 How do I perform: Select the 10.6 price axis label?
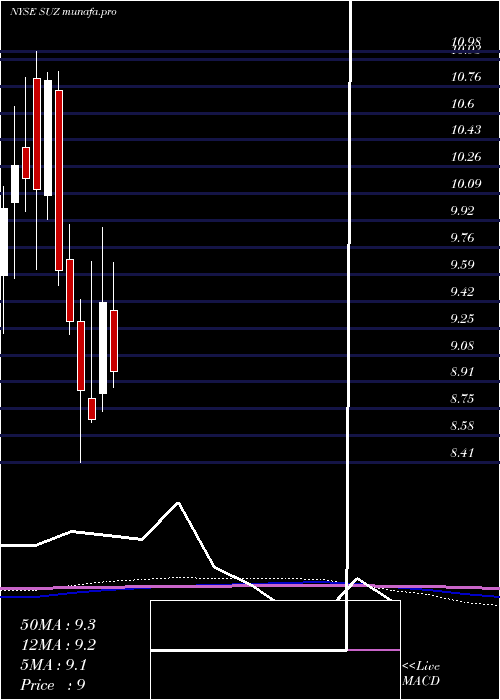462,104
